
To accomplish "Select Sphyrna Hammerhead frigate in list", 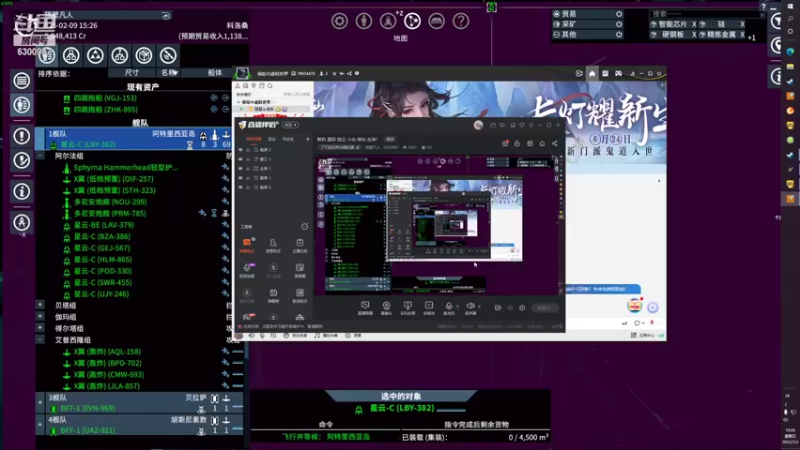I will click(x=126, y=167).
